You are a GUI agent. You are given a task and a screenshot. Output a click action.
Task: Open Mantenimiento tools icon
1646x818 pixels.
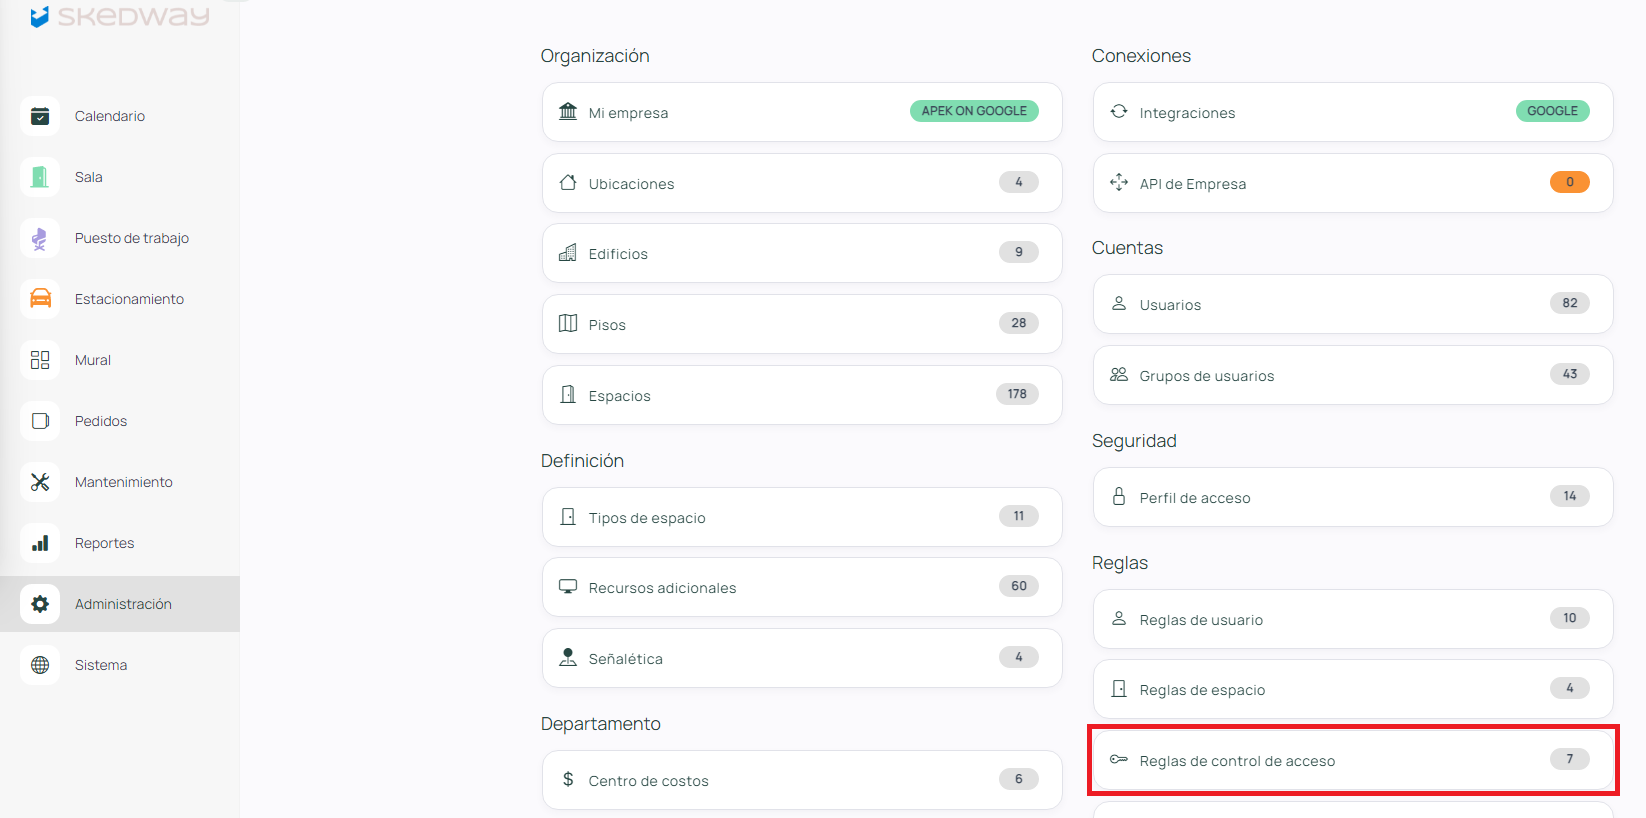point(40,483)
